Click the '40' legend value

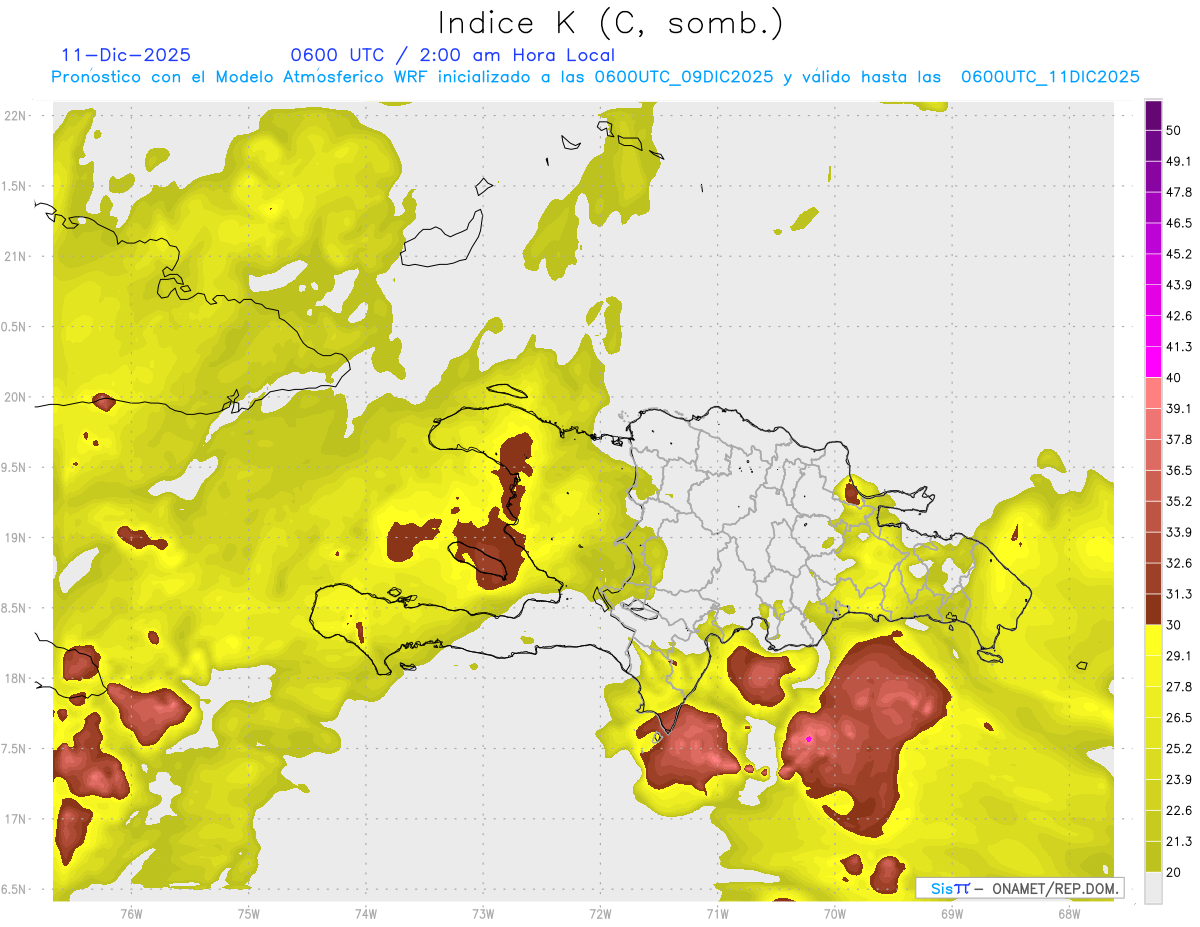click(1174, 378)
